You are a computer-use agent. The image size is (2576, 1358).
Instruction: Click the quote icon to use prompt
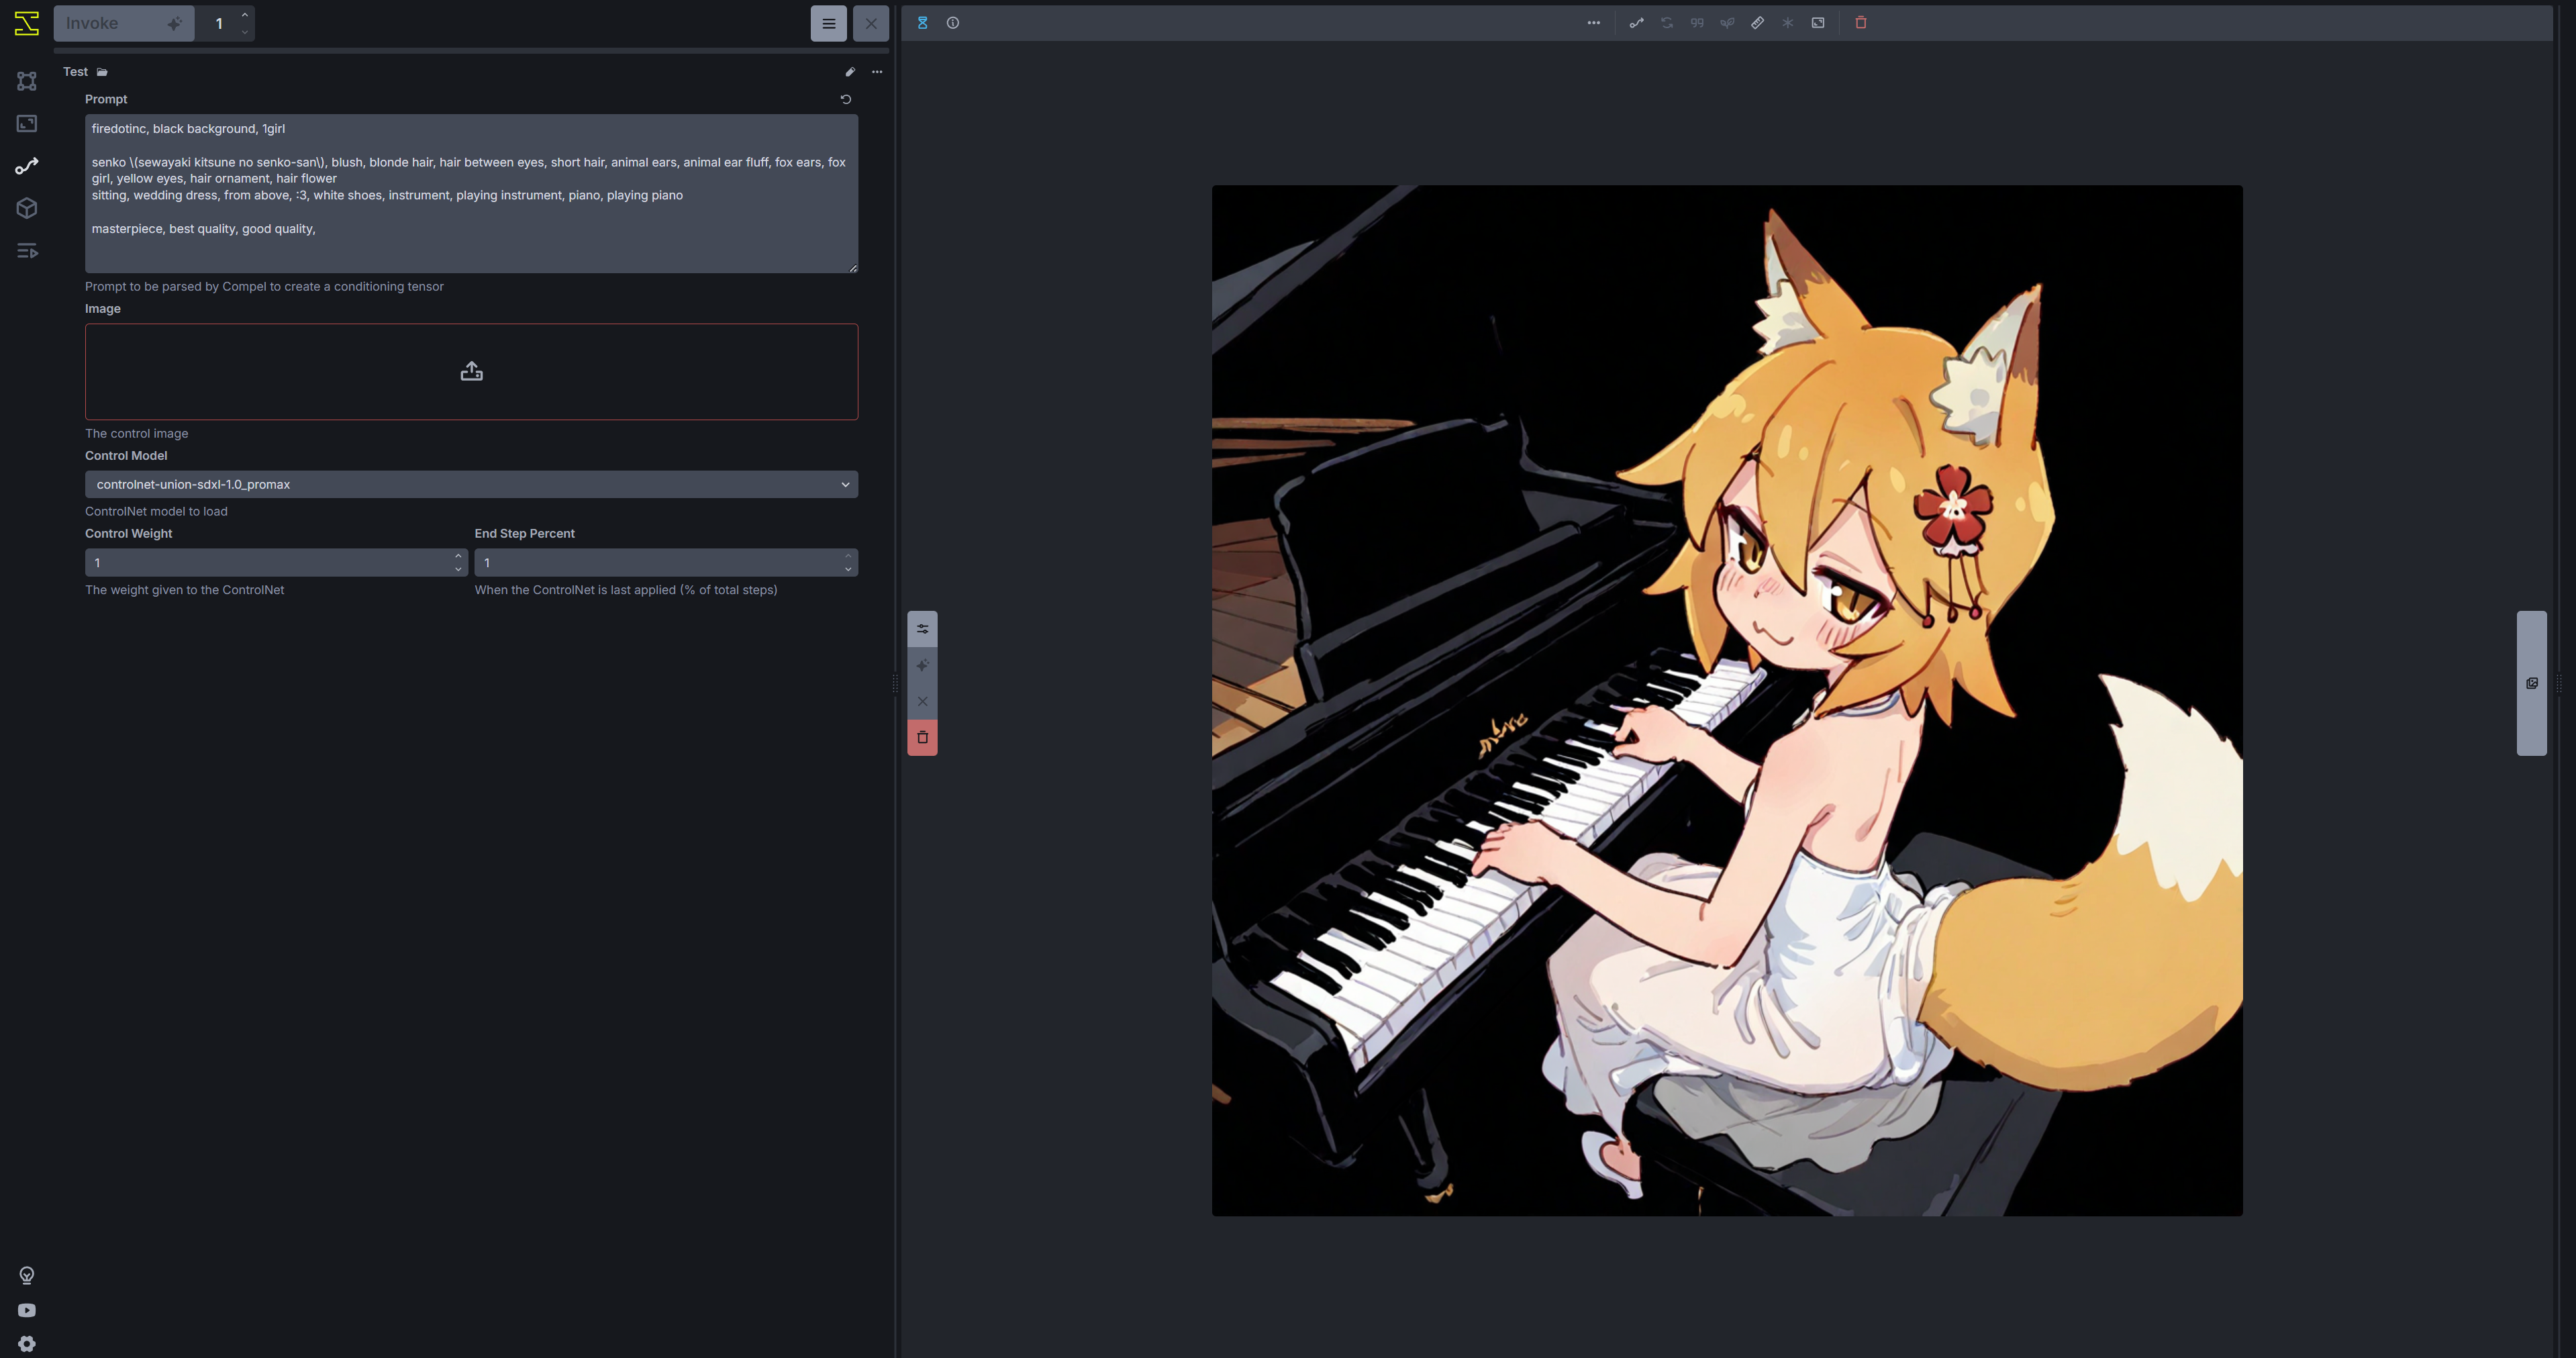1697,23
